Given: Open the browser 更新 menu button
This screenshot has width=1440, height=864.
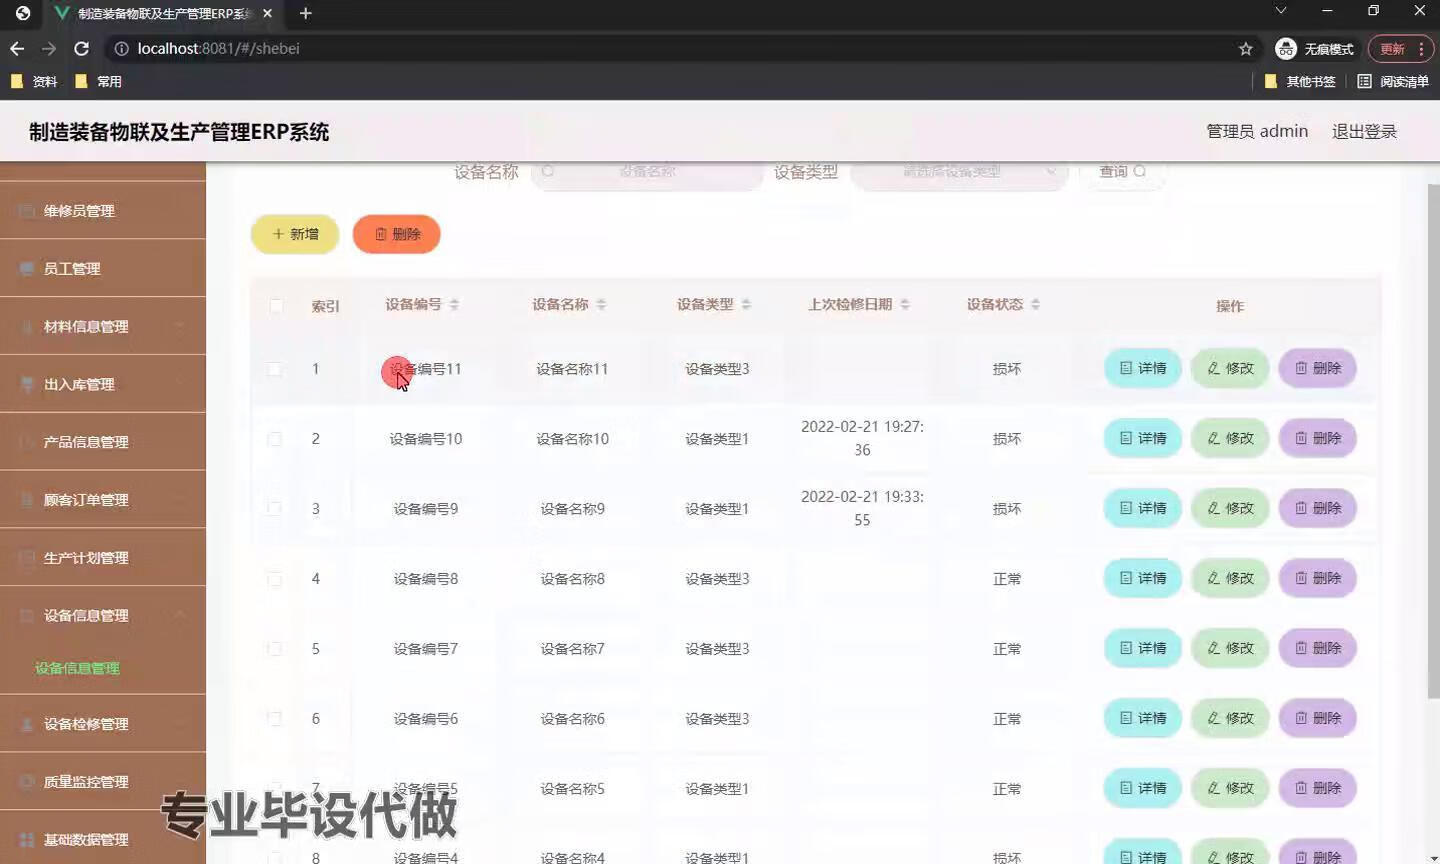Looking at the screenshot, I should click(1400, 48).
